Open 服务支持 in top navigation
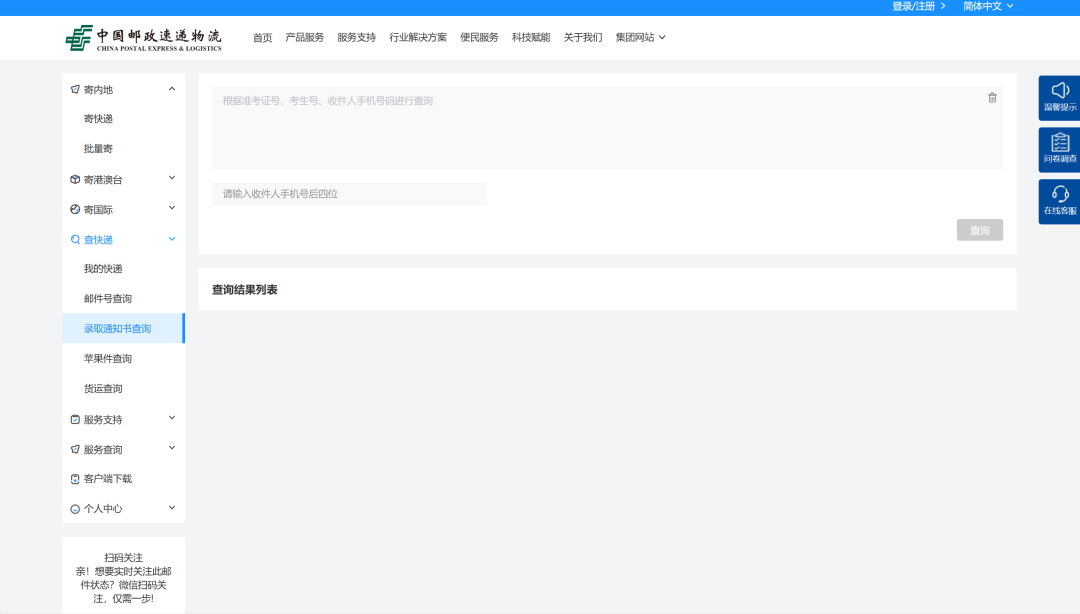This screenshot has width=1080, height=614. point(356,37)
